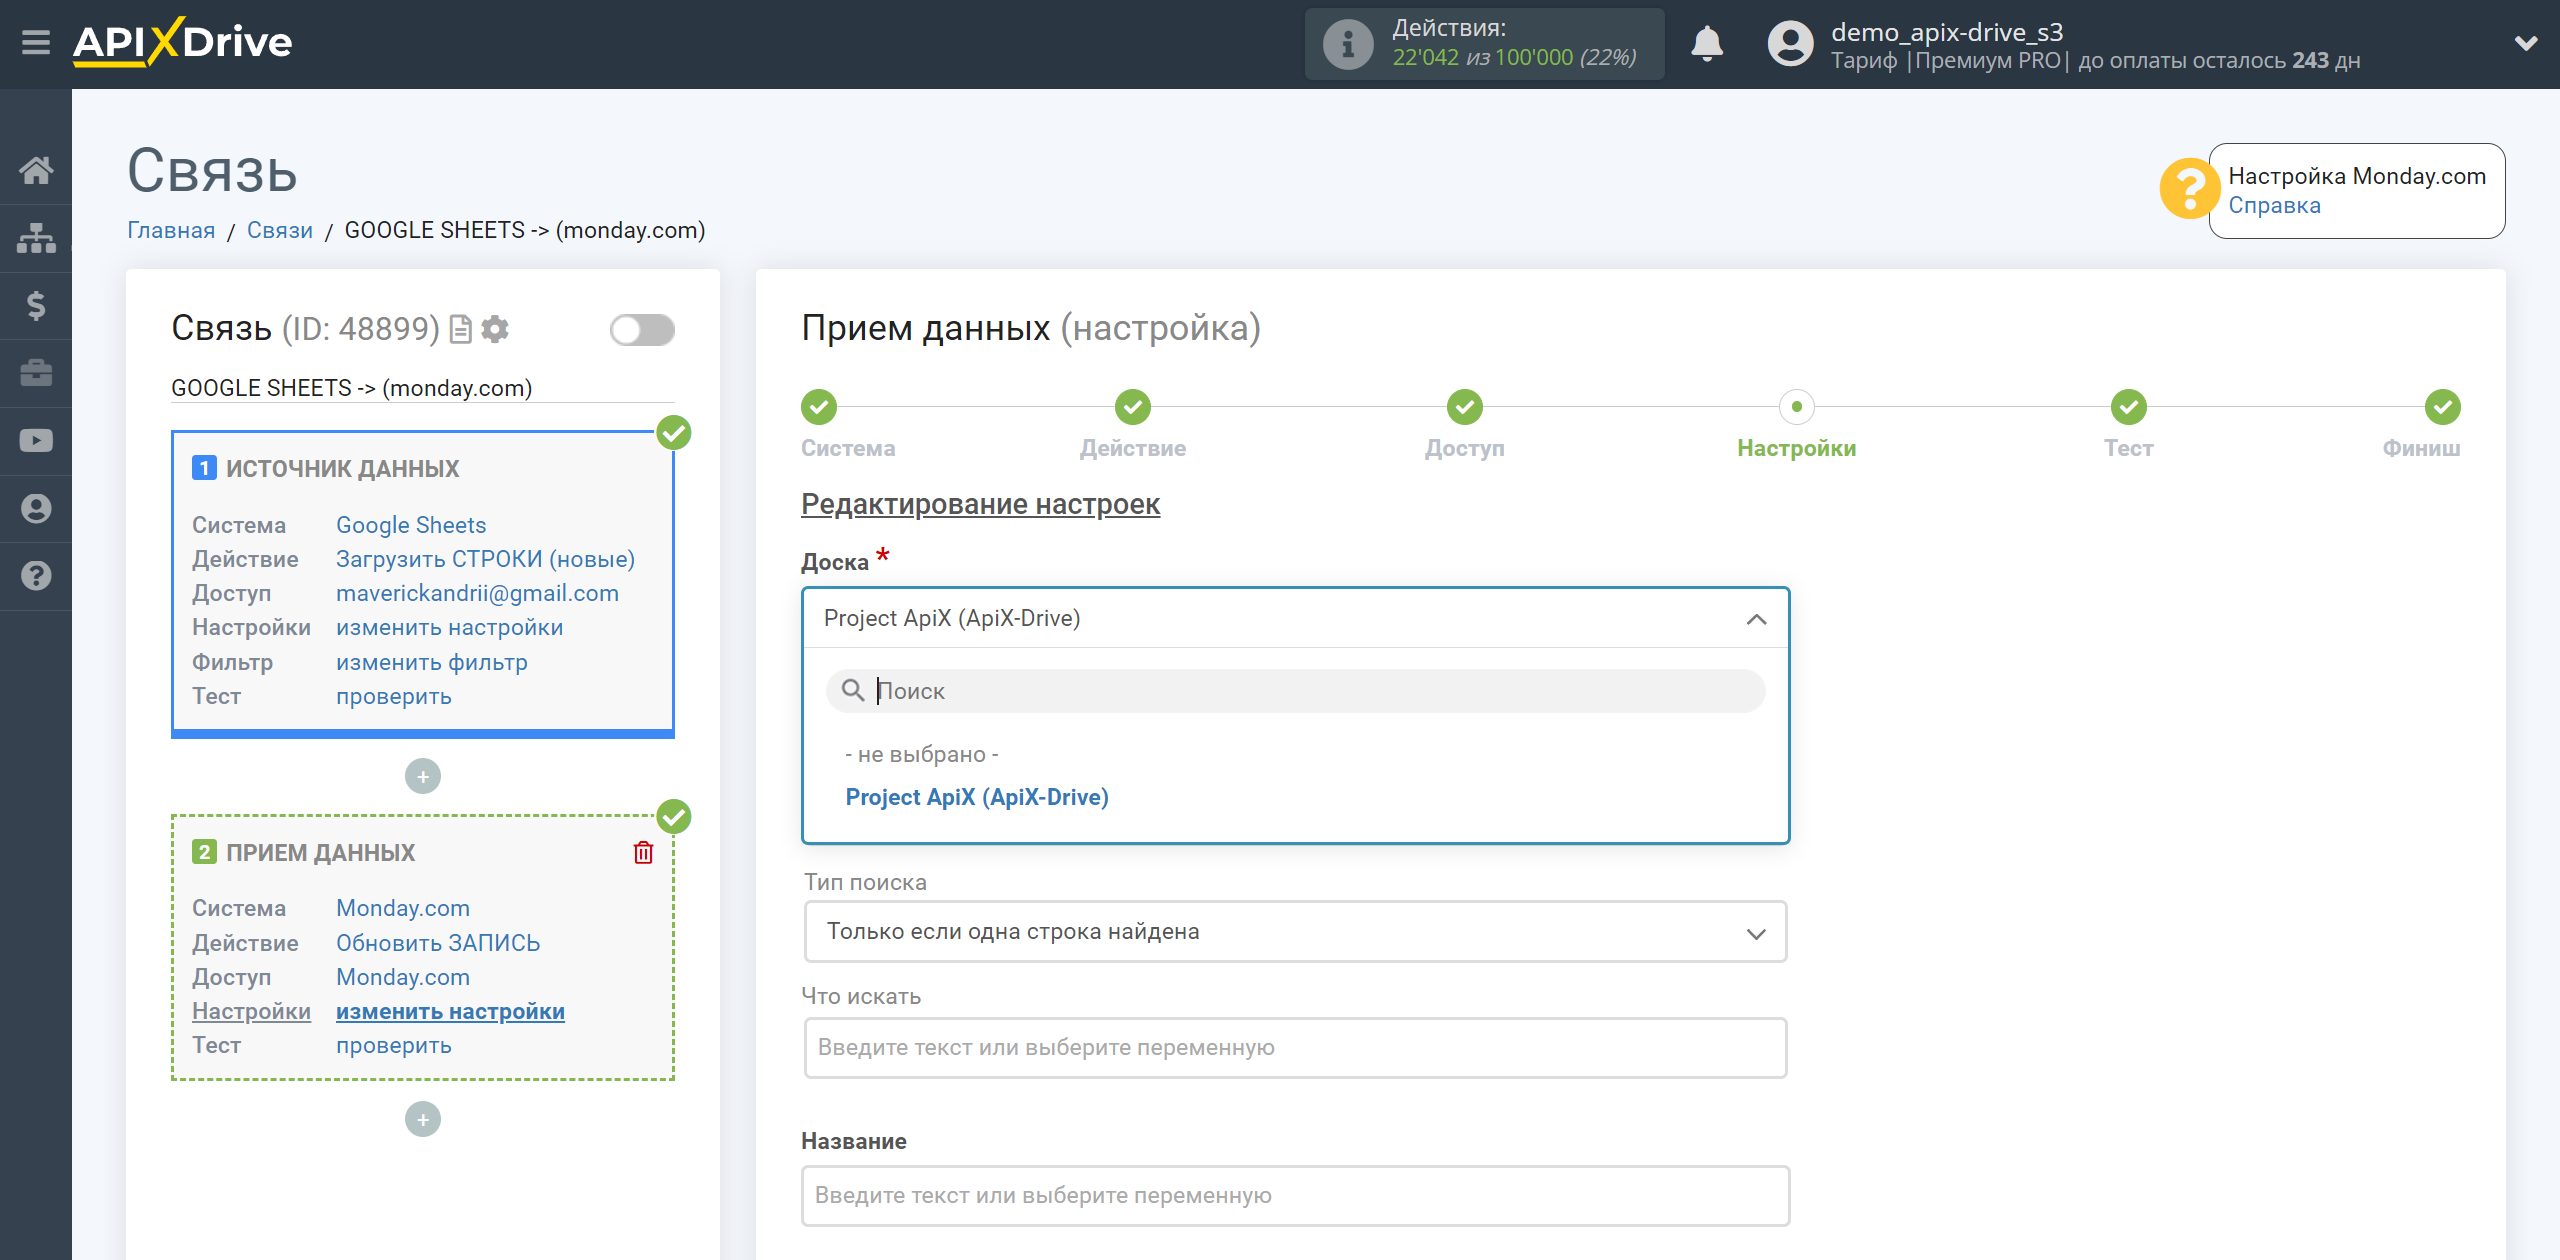Screen dimensions: 2560x1260
Task: Select Project ApiX (ApiX-Drive) option in list
Action: pyautogui.click(x=977, y=797)
